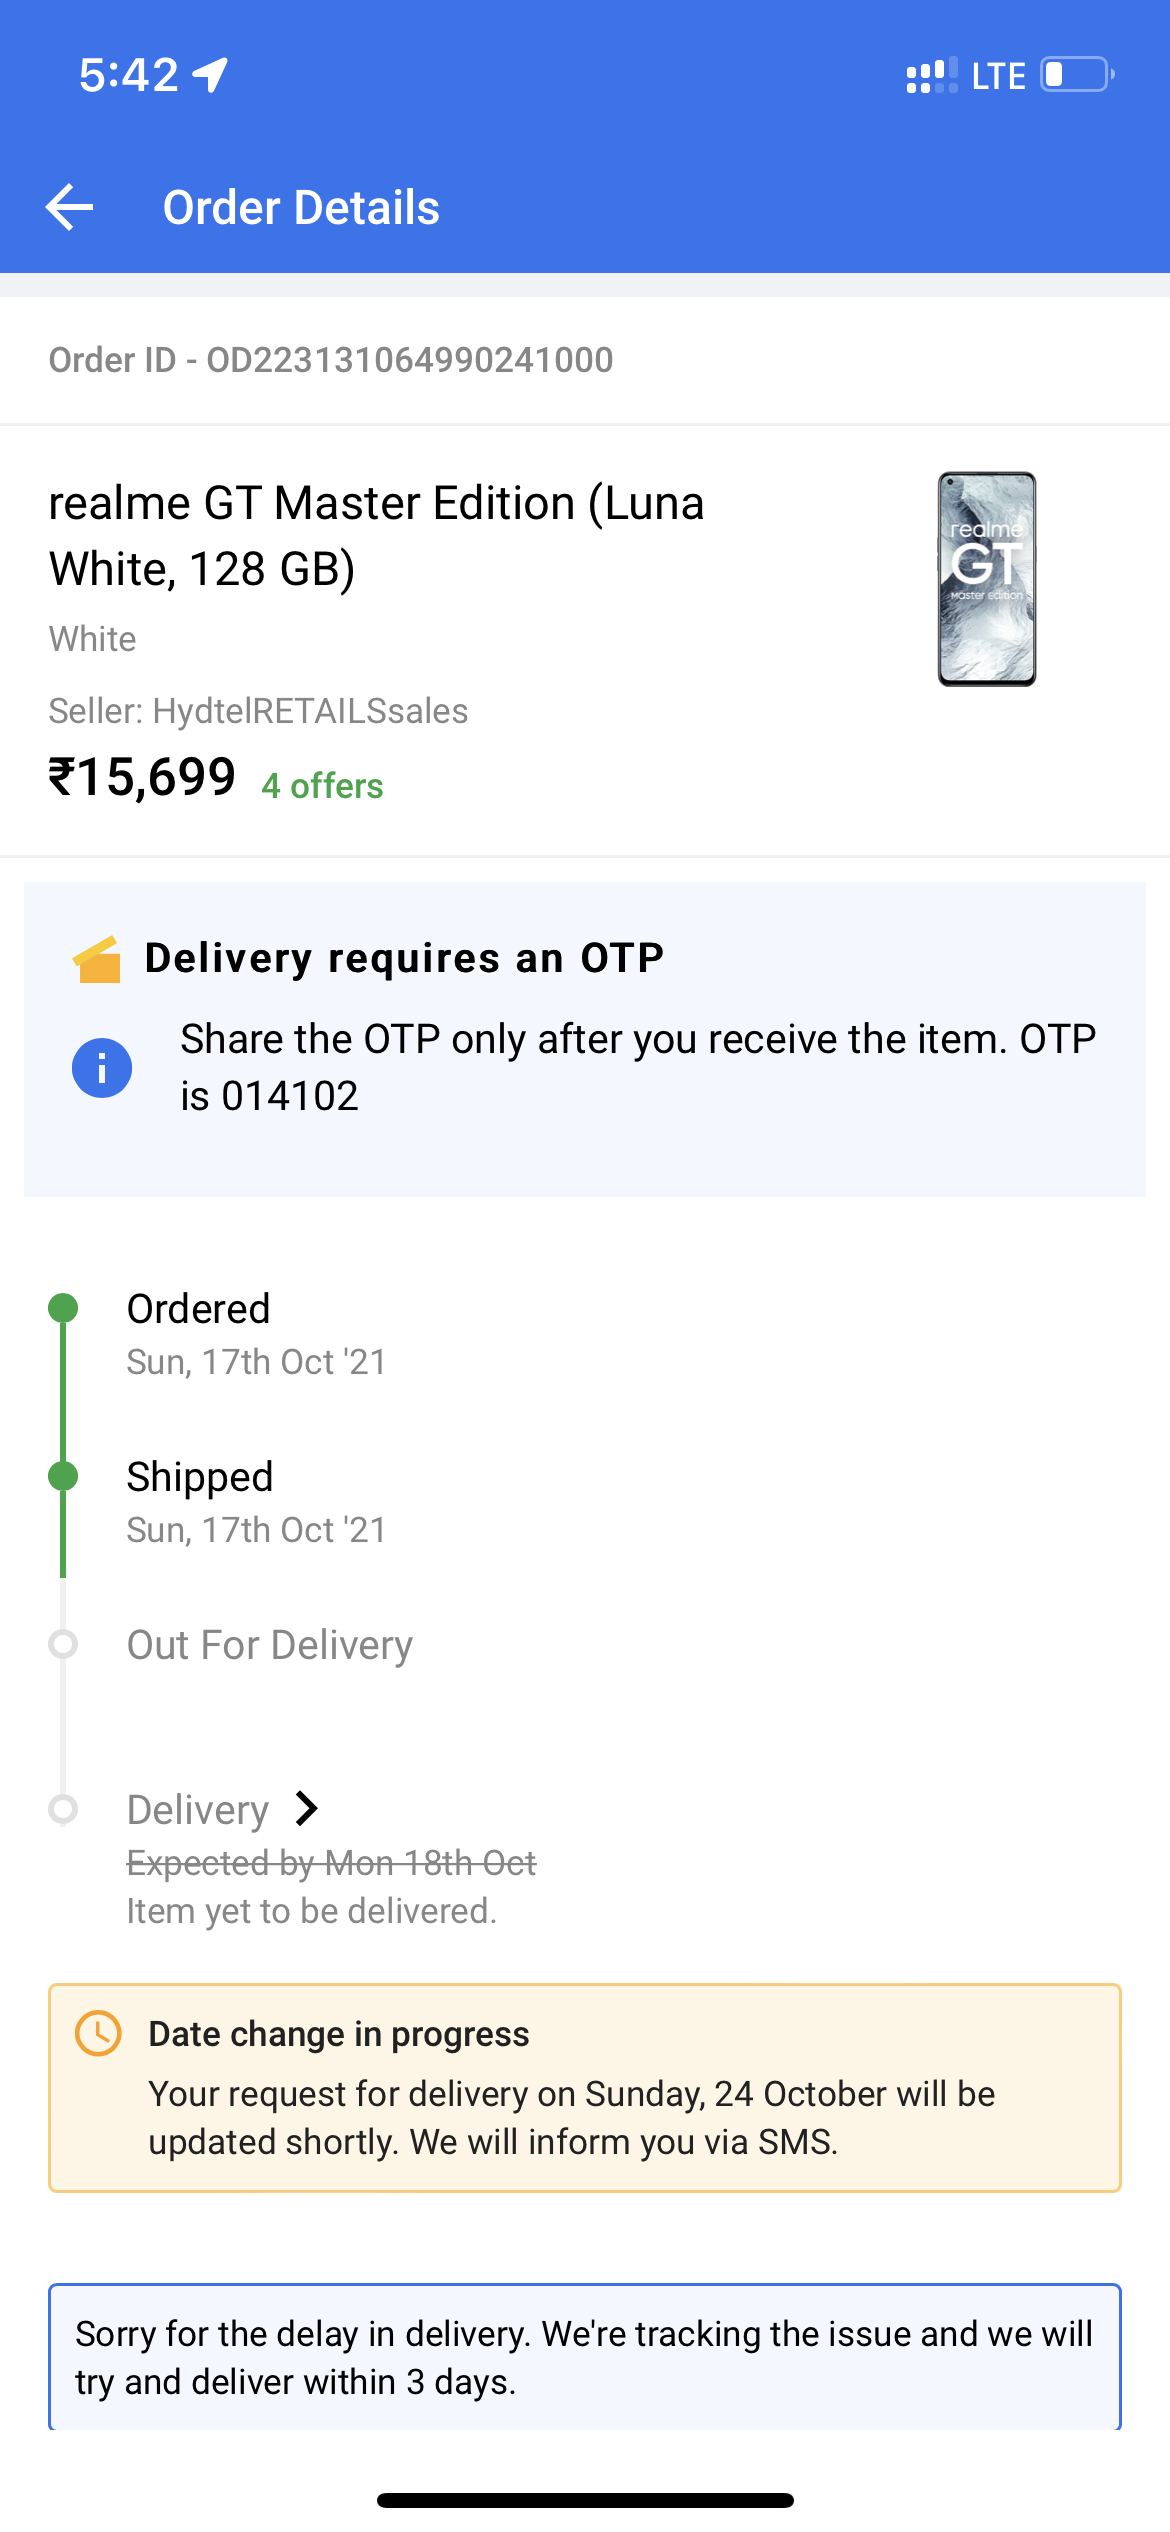Open the 4 offers link
This screenshot has width=1170, height=2532.
(x=322, y=786)
